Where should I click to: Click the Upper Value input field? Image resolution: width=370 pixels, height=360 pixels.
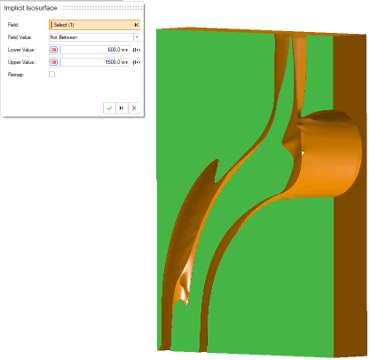pyautogui.click(x=95, y=62)
